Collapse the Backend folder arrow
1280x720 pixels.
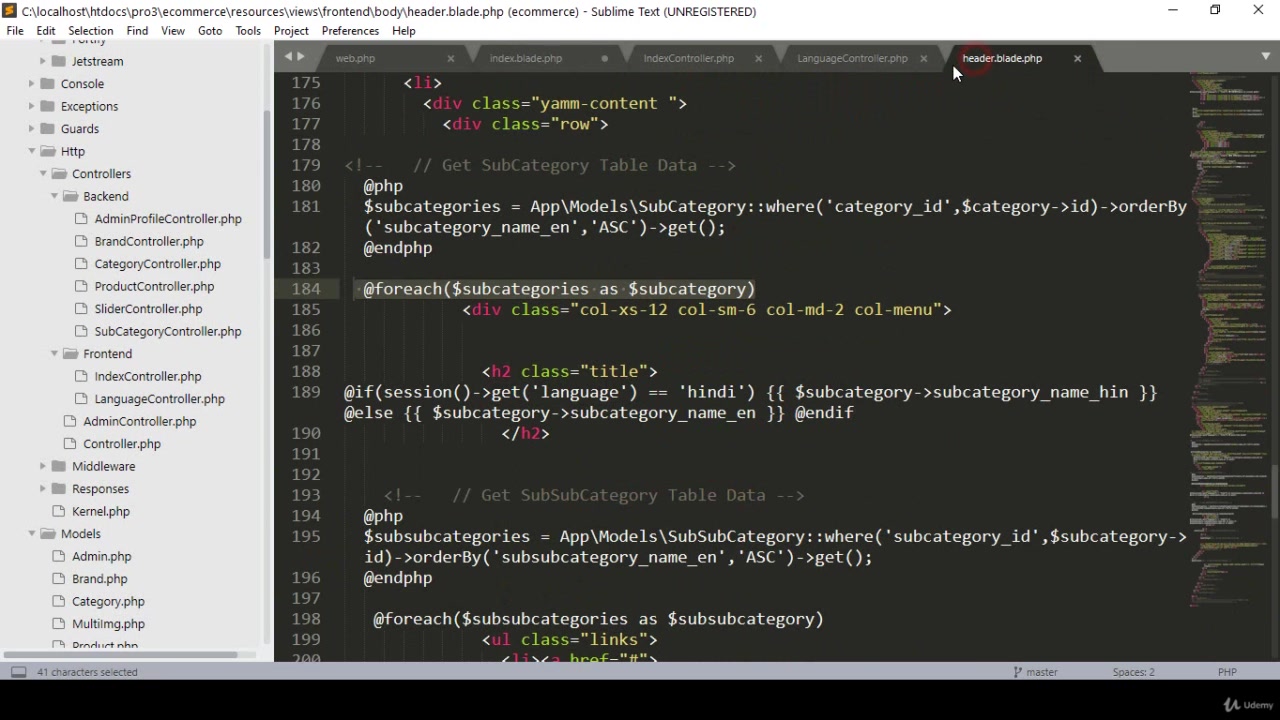pyautogui.click(x=54, y=196)
